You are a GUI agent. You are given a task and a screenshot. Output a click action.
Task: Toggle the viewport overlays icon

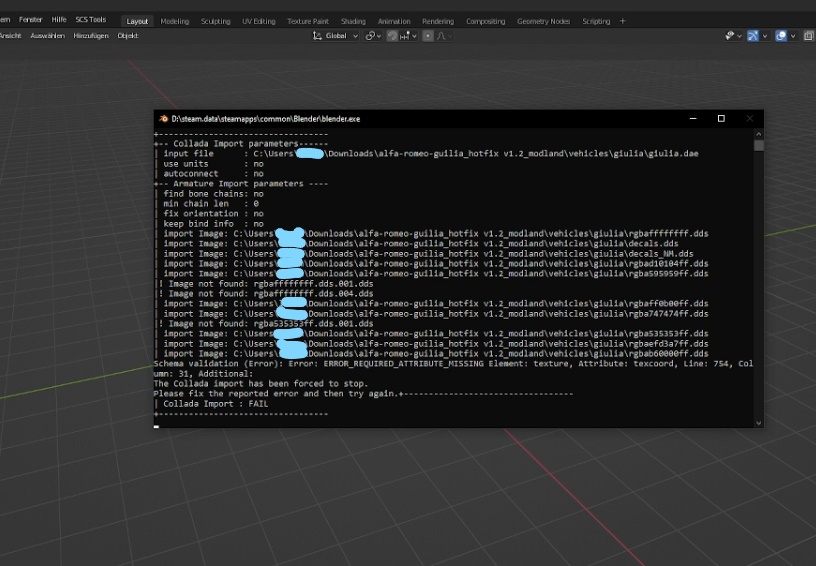coord(781,36)
